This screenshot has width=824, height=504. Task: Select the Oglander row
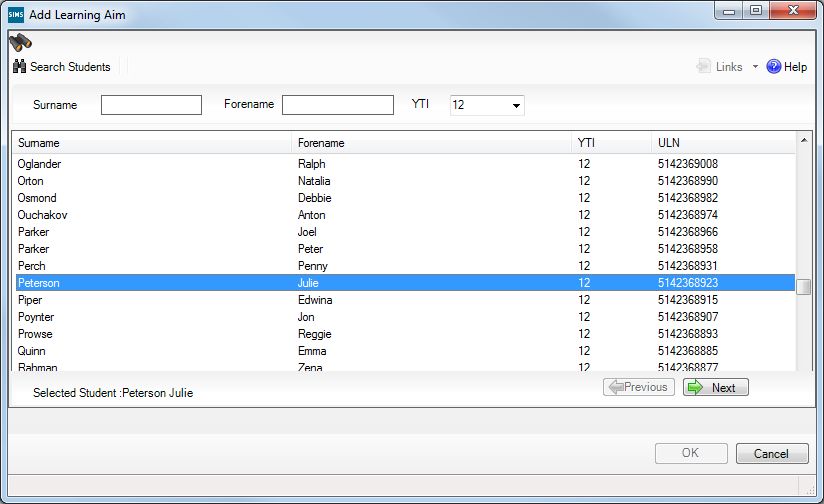405,164
